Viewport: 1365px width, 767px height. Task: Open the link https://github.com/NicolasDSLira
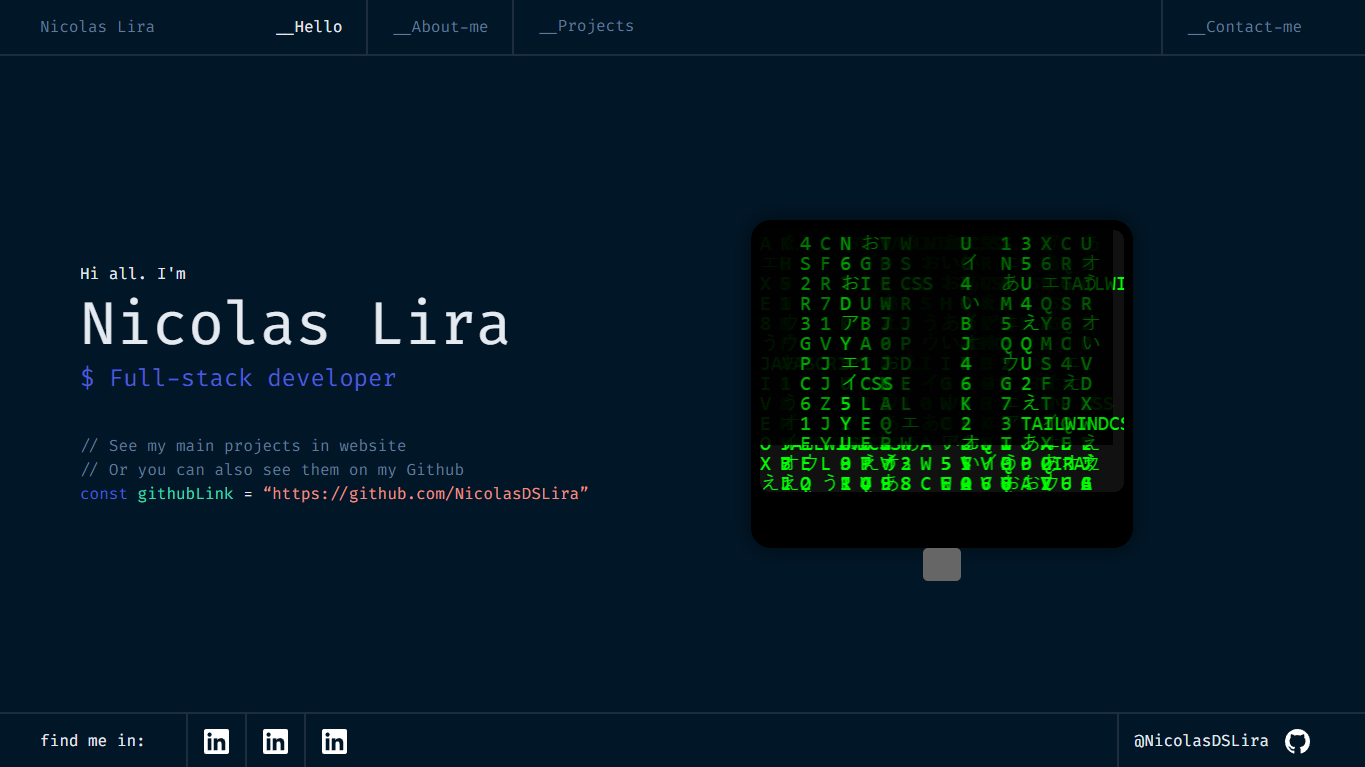425,493
